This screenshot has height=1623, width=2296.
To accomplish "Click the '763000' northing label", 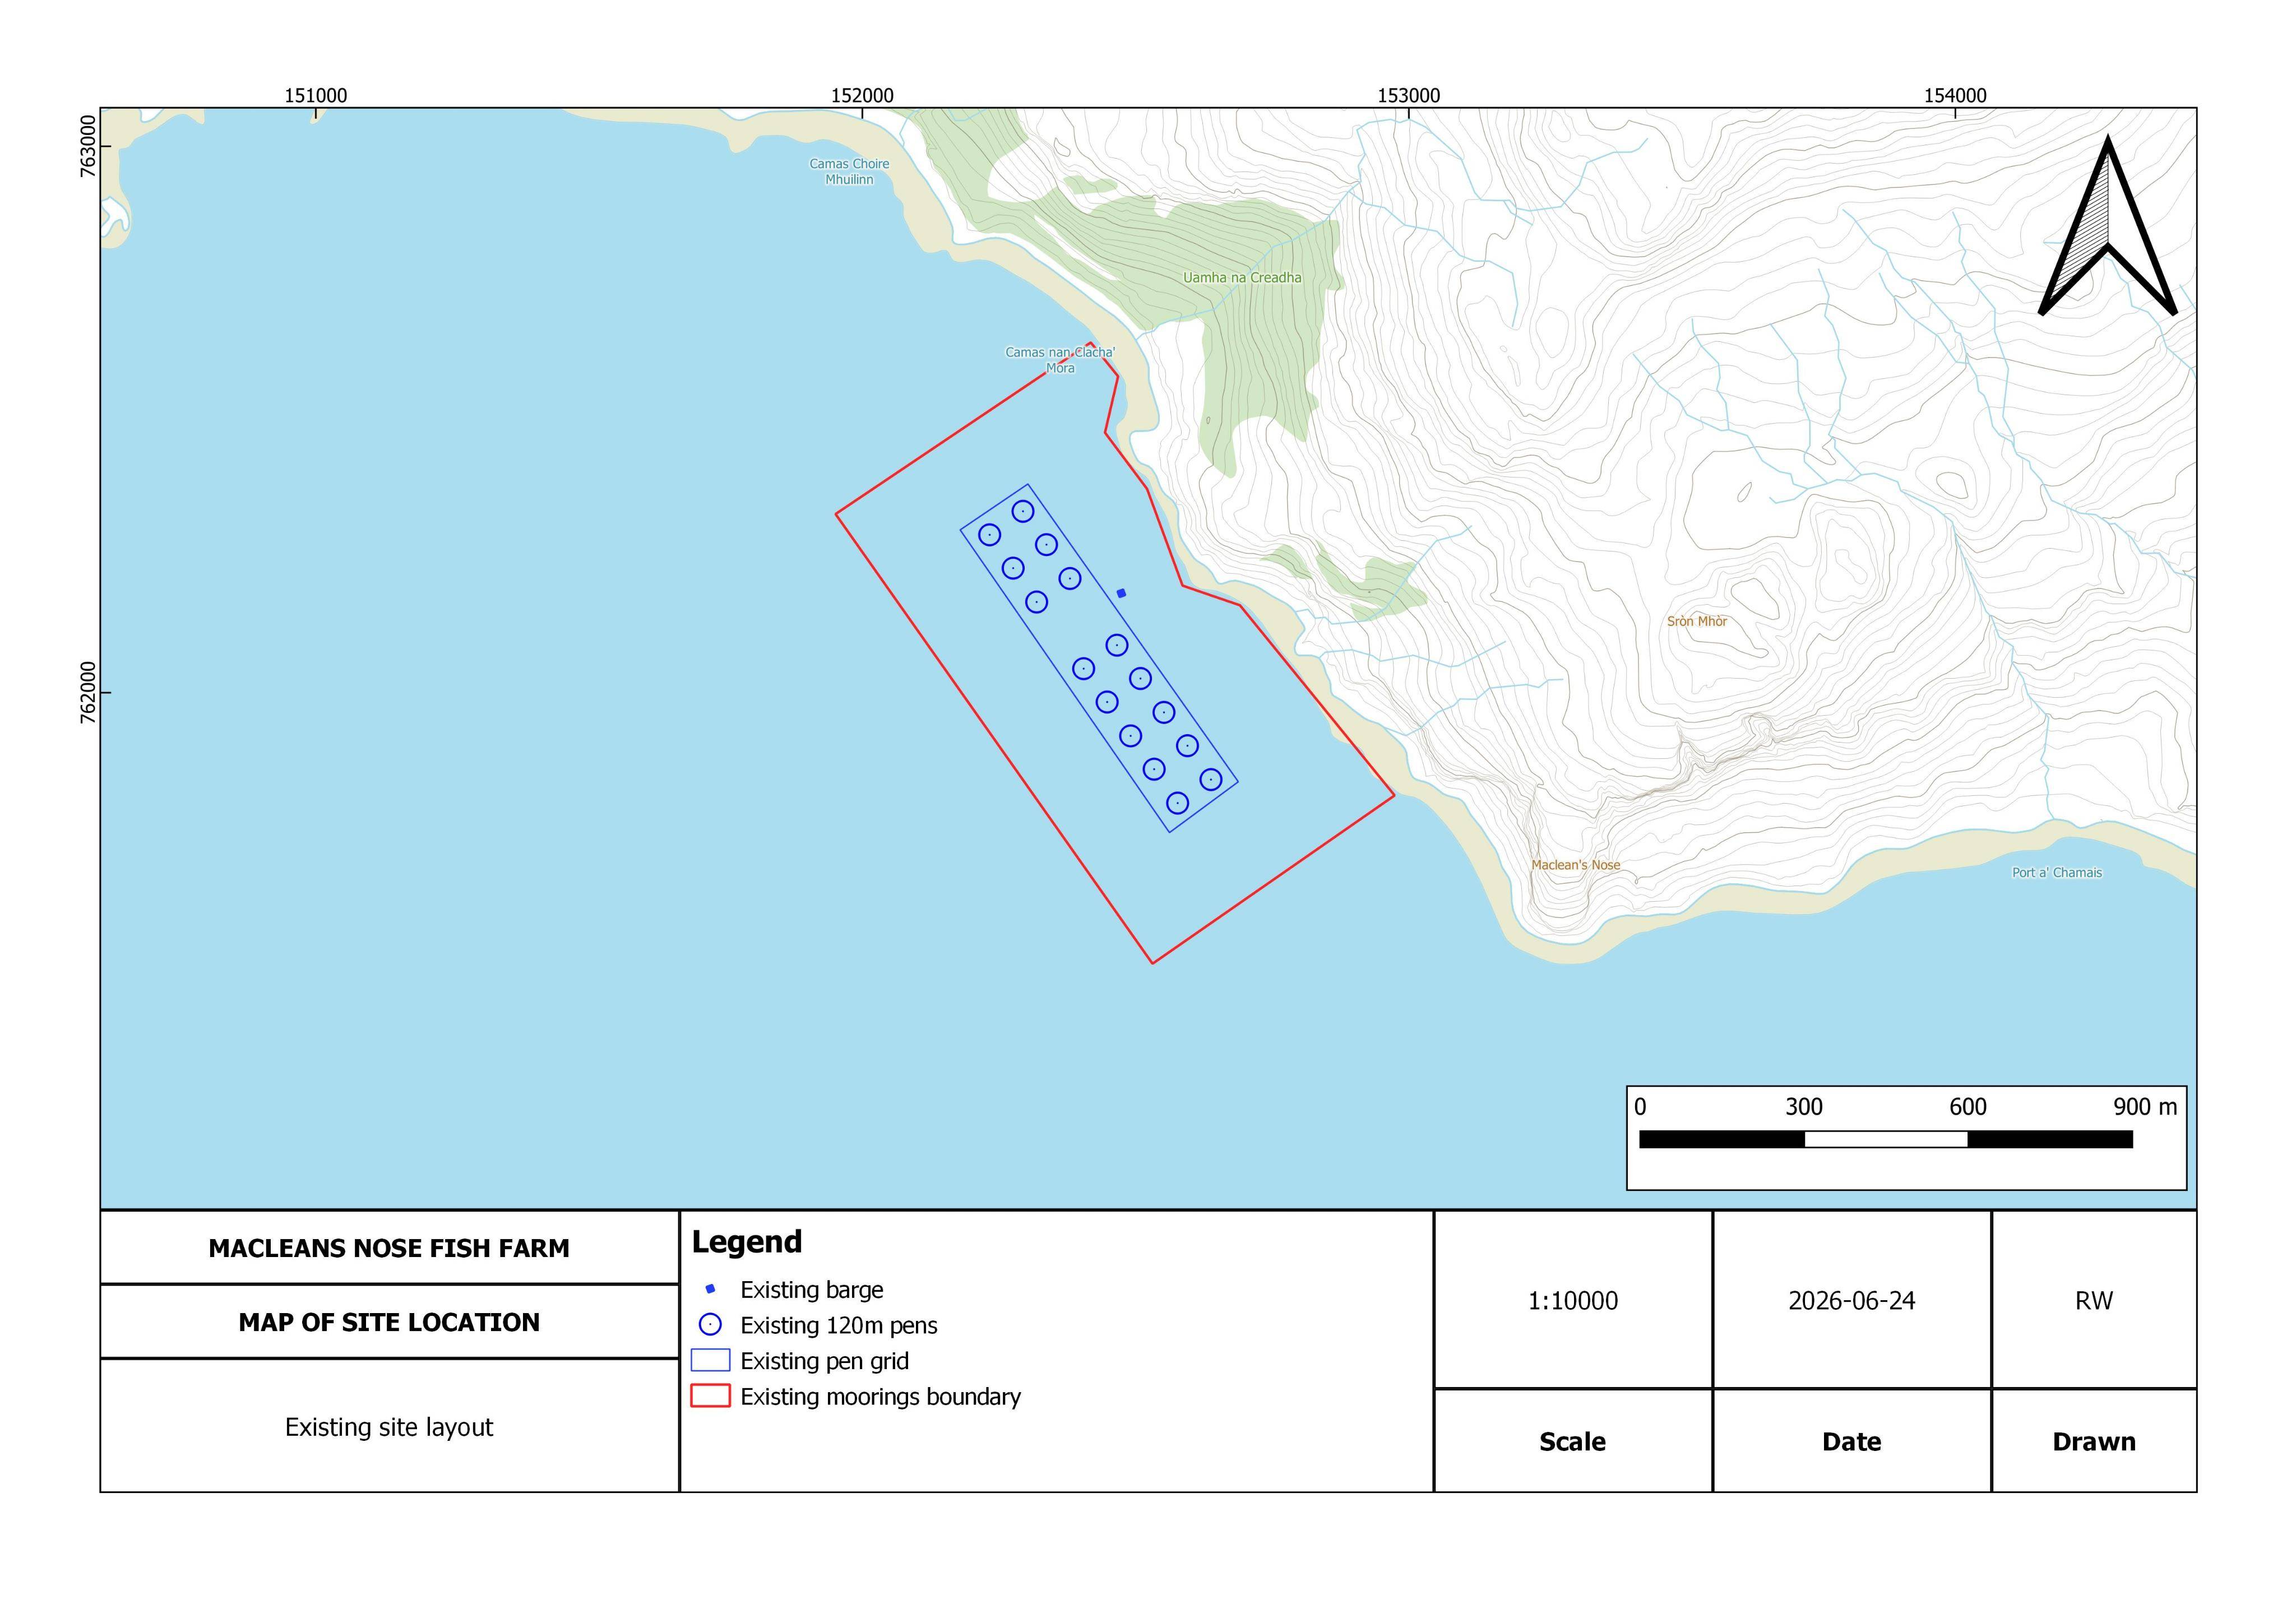I will 88,146.
